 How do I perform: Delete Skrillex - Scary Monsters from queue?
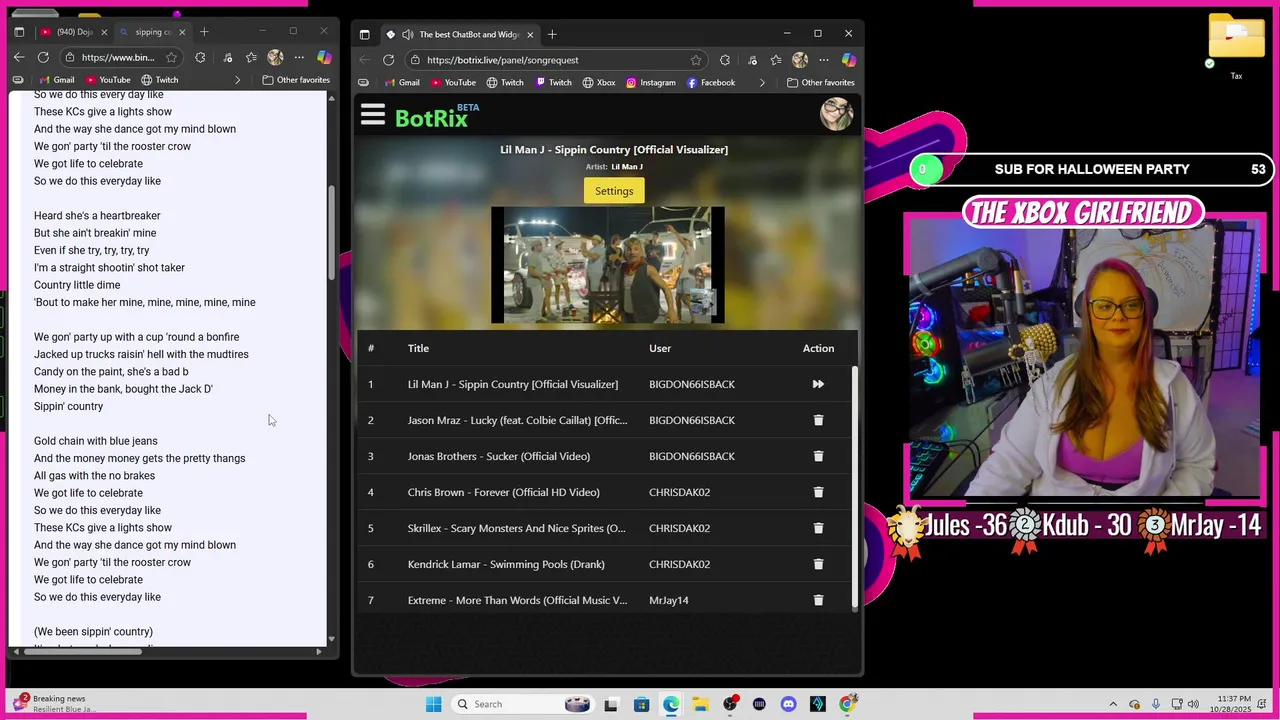[818, 528]
